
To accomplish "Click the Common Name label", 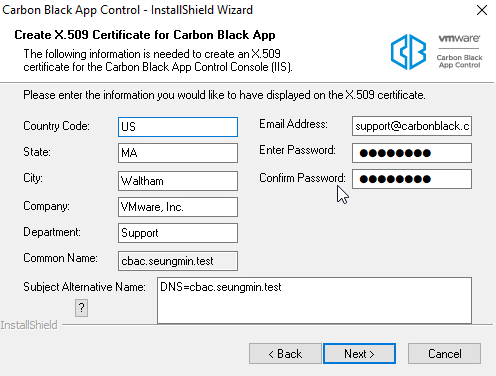I will pyautogui.click(x=60, y=258).
